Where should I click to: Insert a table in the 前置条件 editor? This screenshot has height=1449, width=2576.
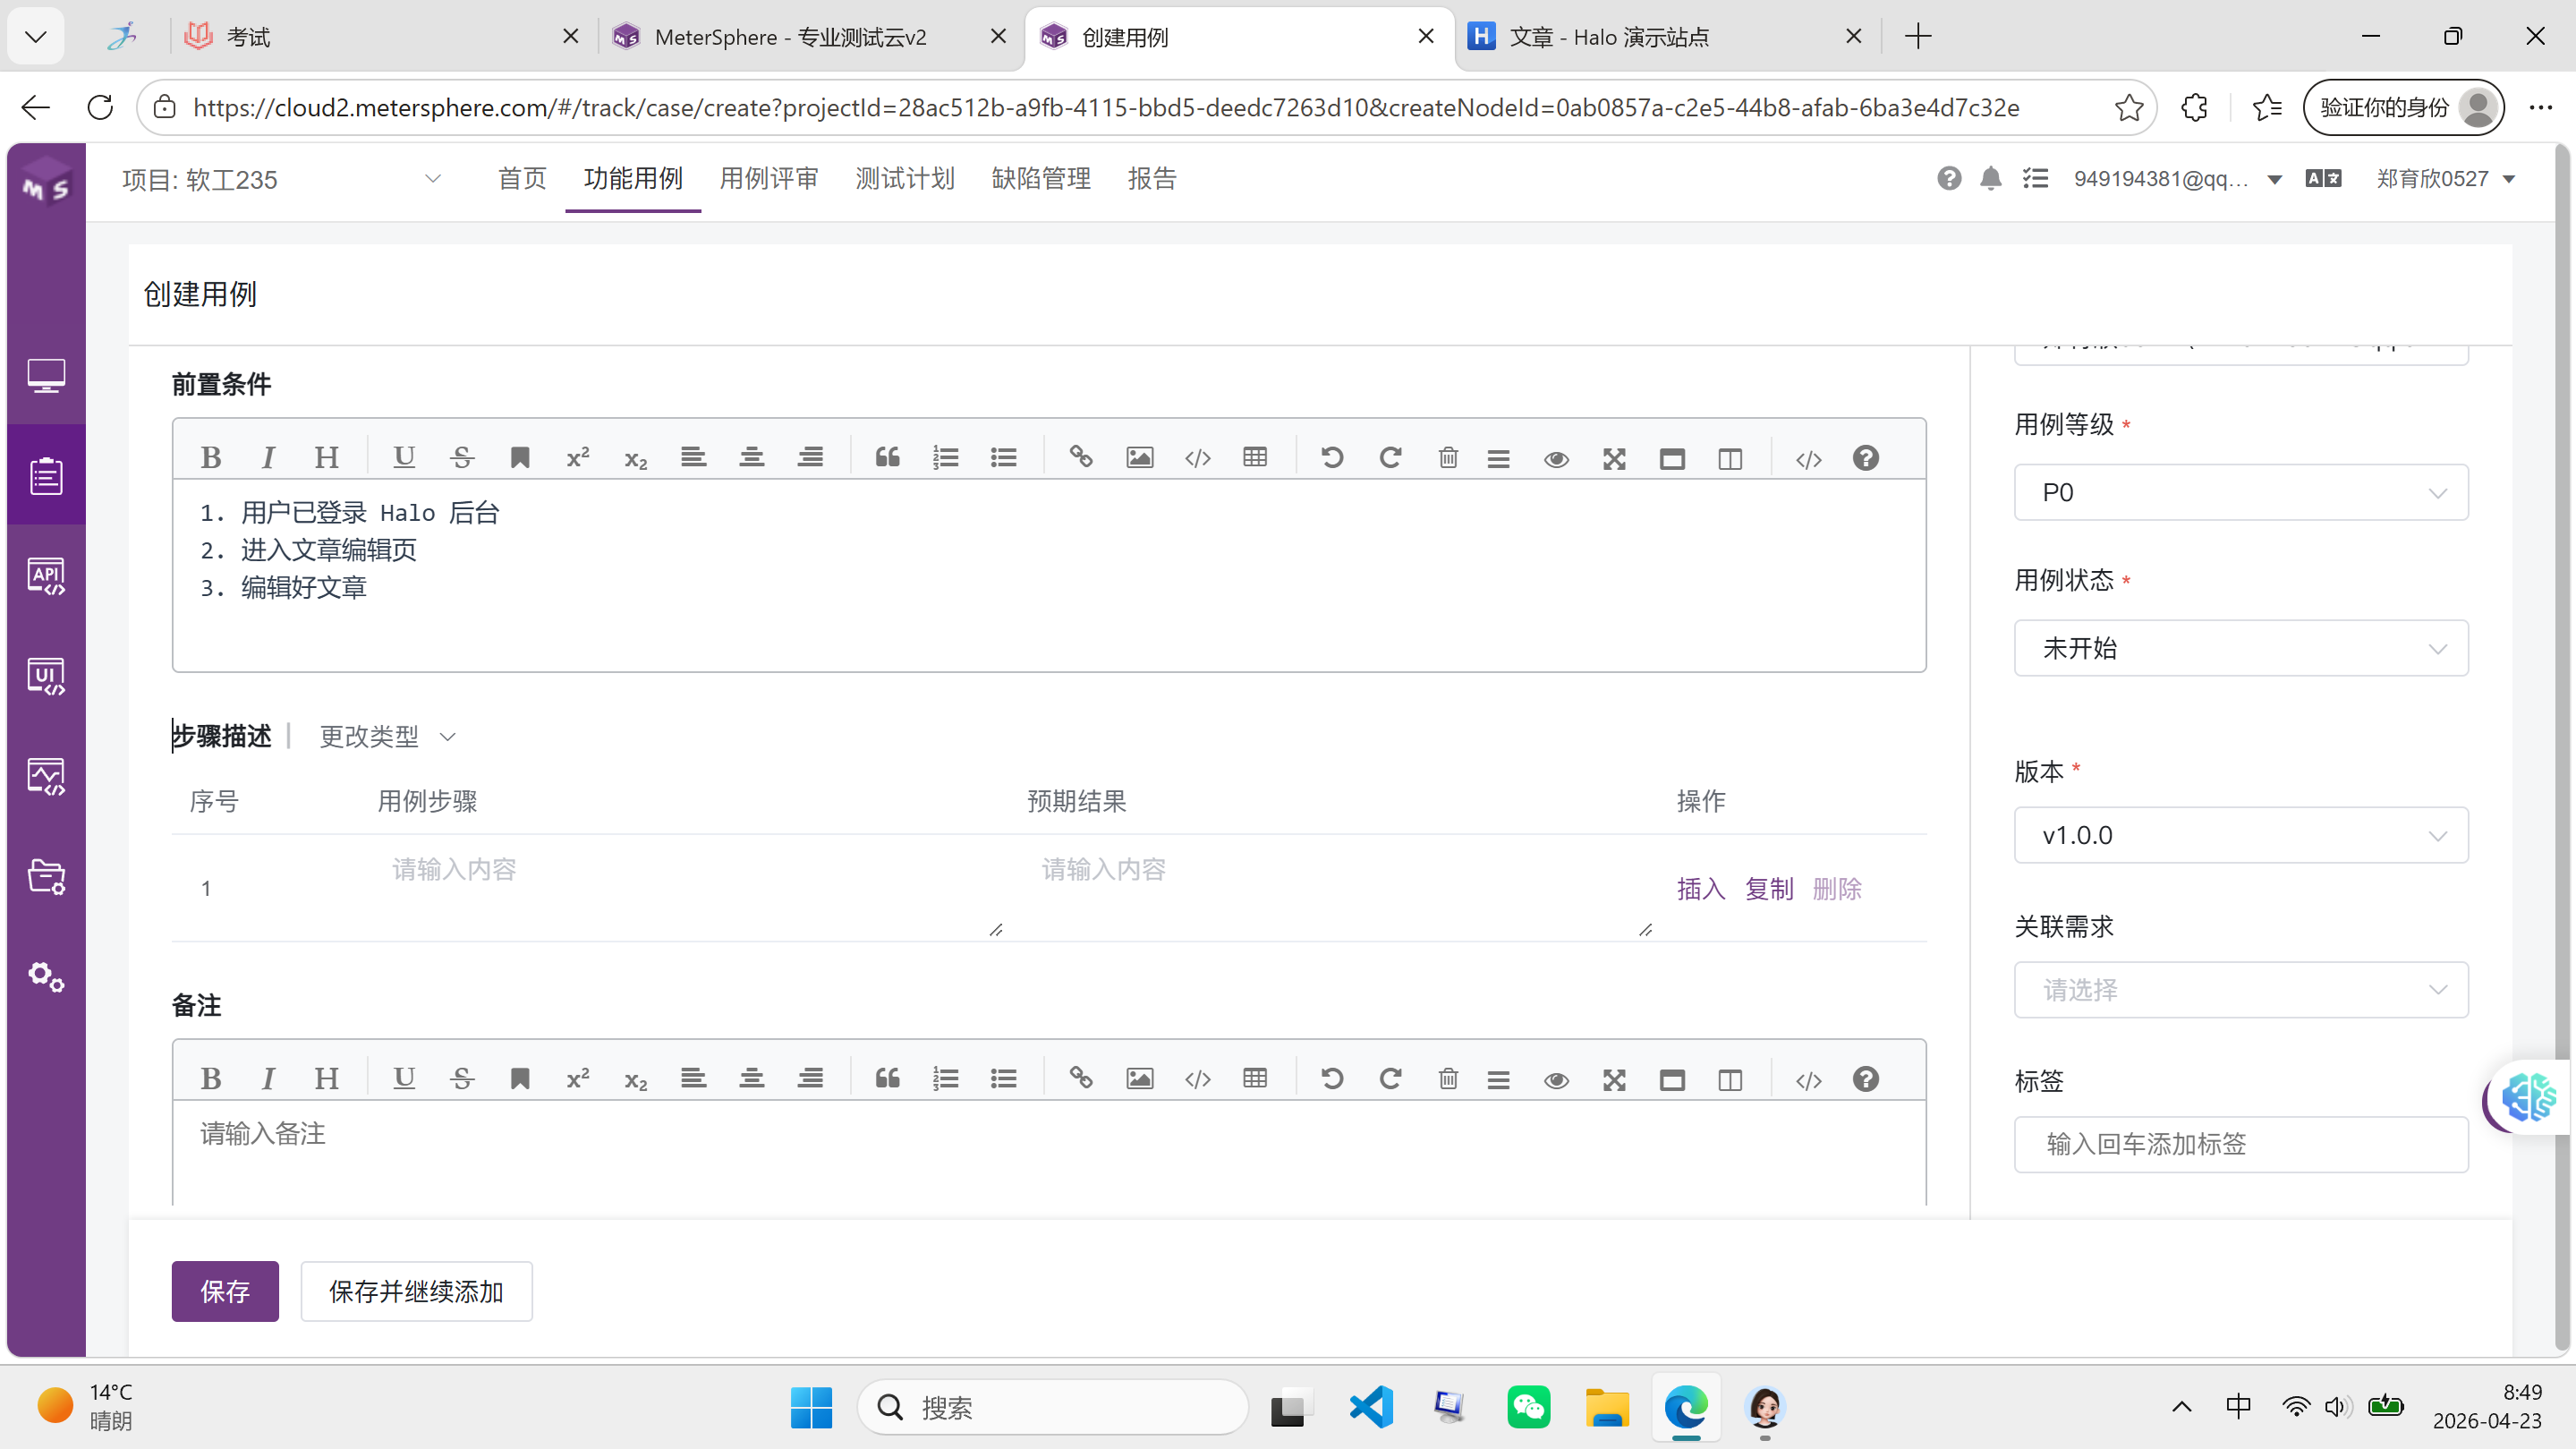click(1255, 458)
